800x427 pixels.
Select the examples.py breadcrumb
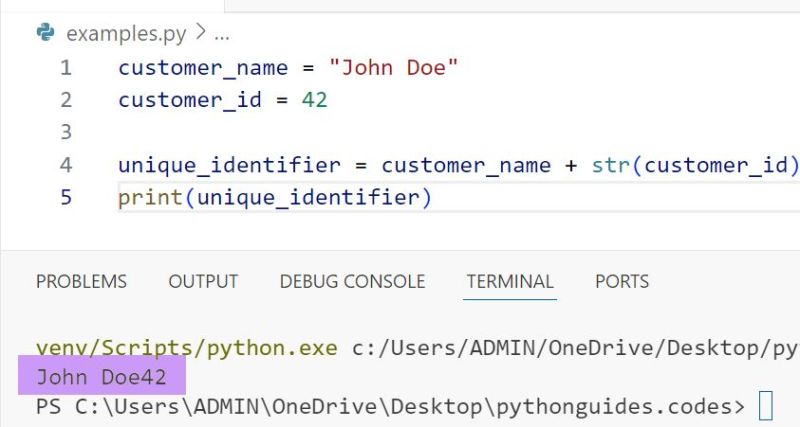pyautogui.click(x=126, y=34)
